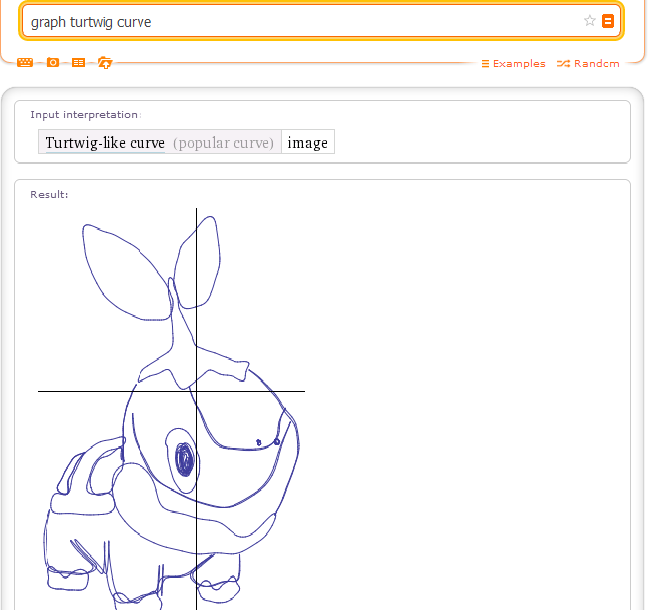Click the 'Result:' pod heading
Image resolution: width=655 pixels, height=610 pixels.
[49, 194]
